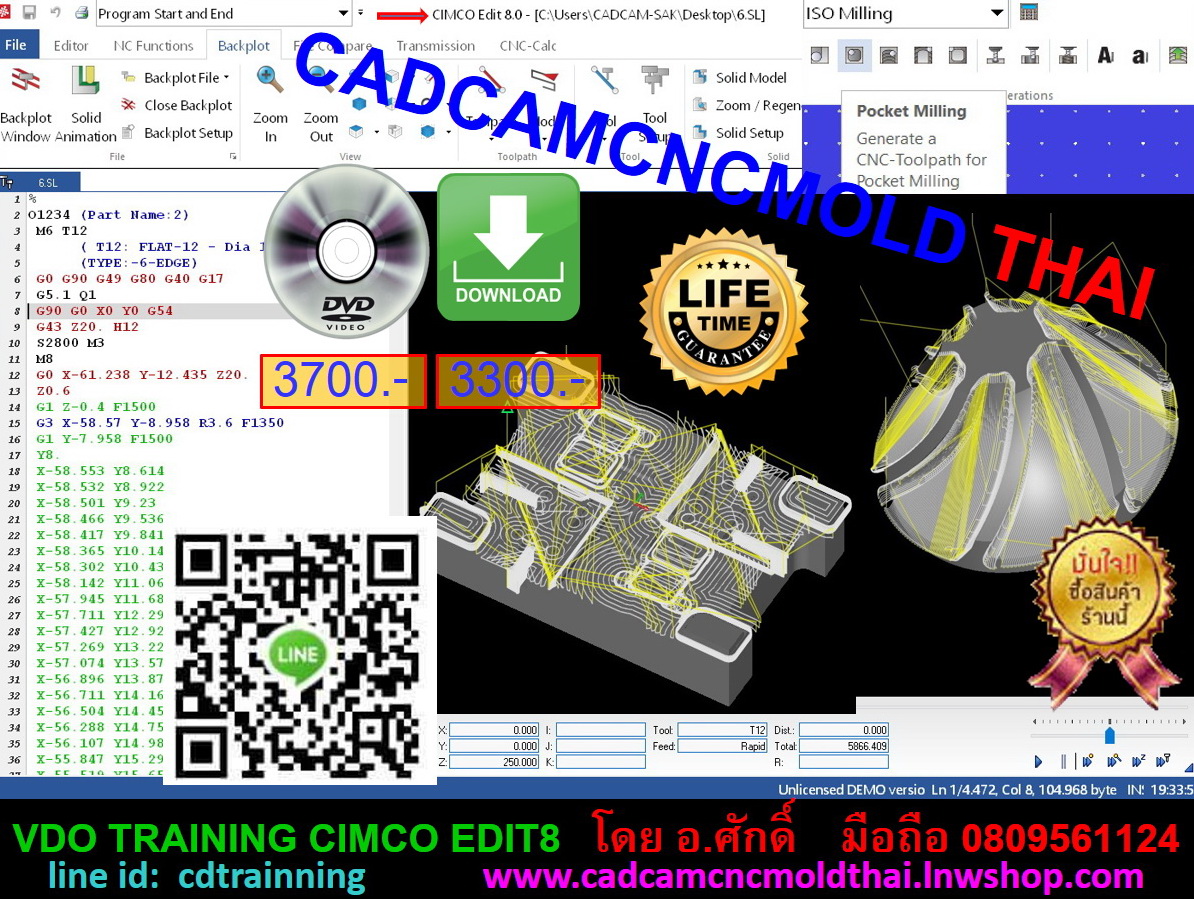The image size is (1194, 899).
Task: Click the calculator icon beside ISO Milling
Action: tap(1028, 13)
